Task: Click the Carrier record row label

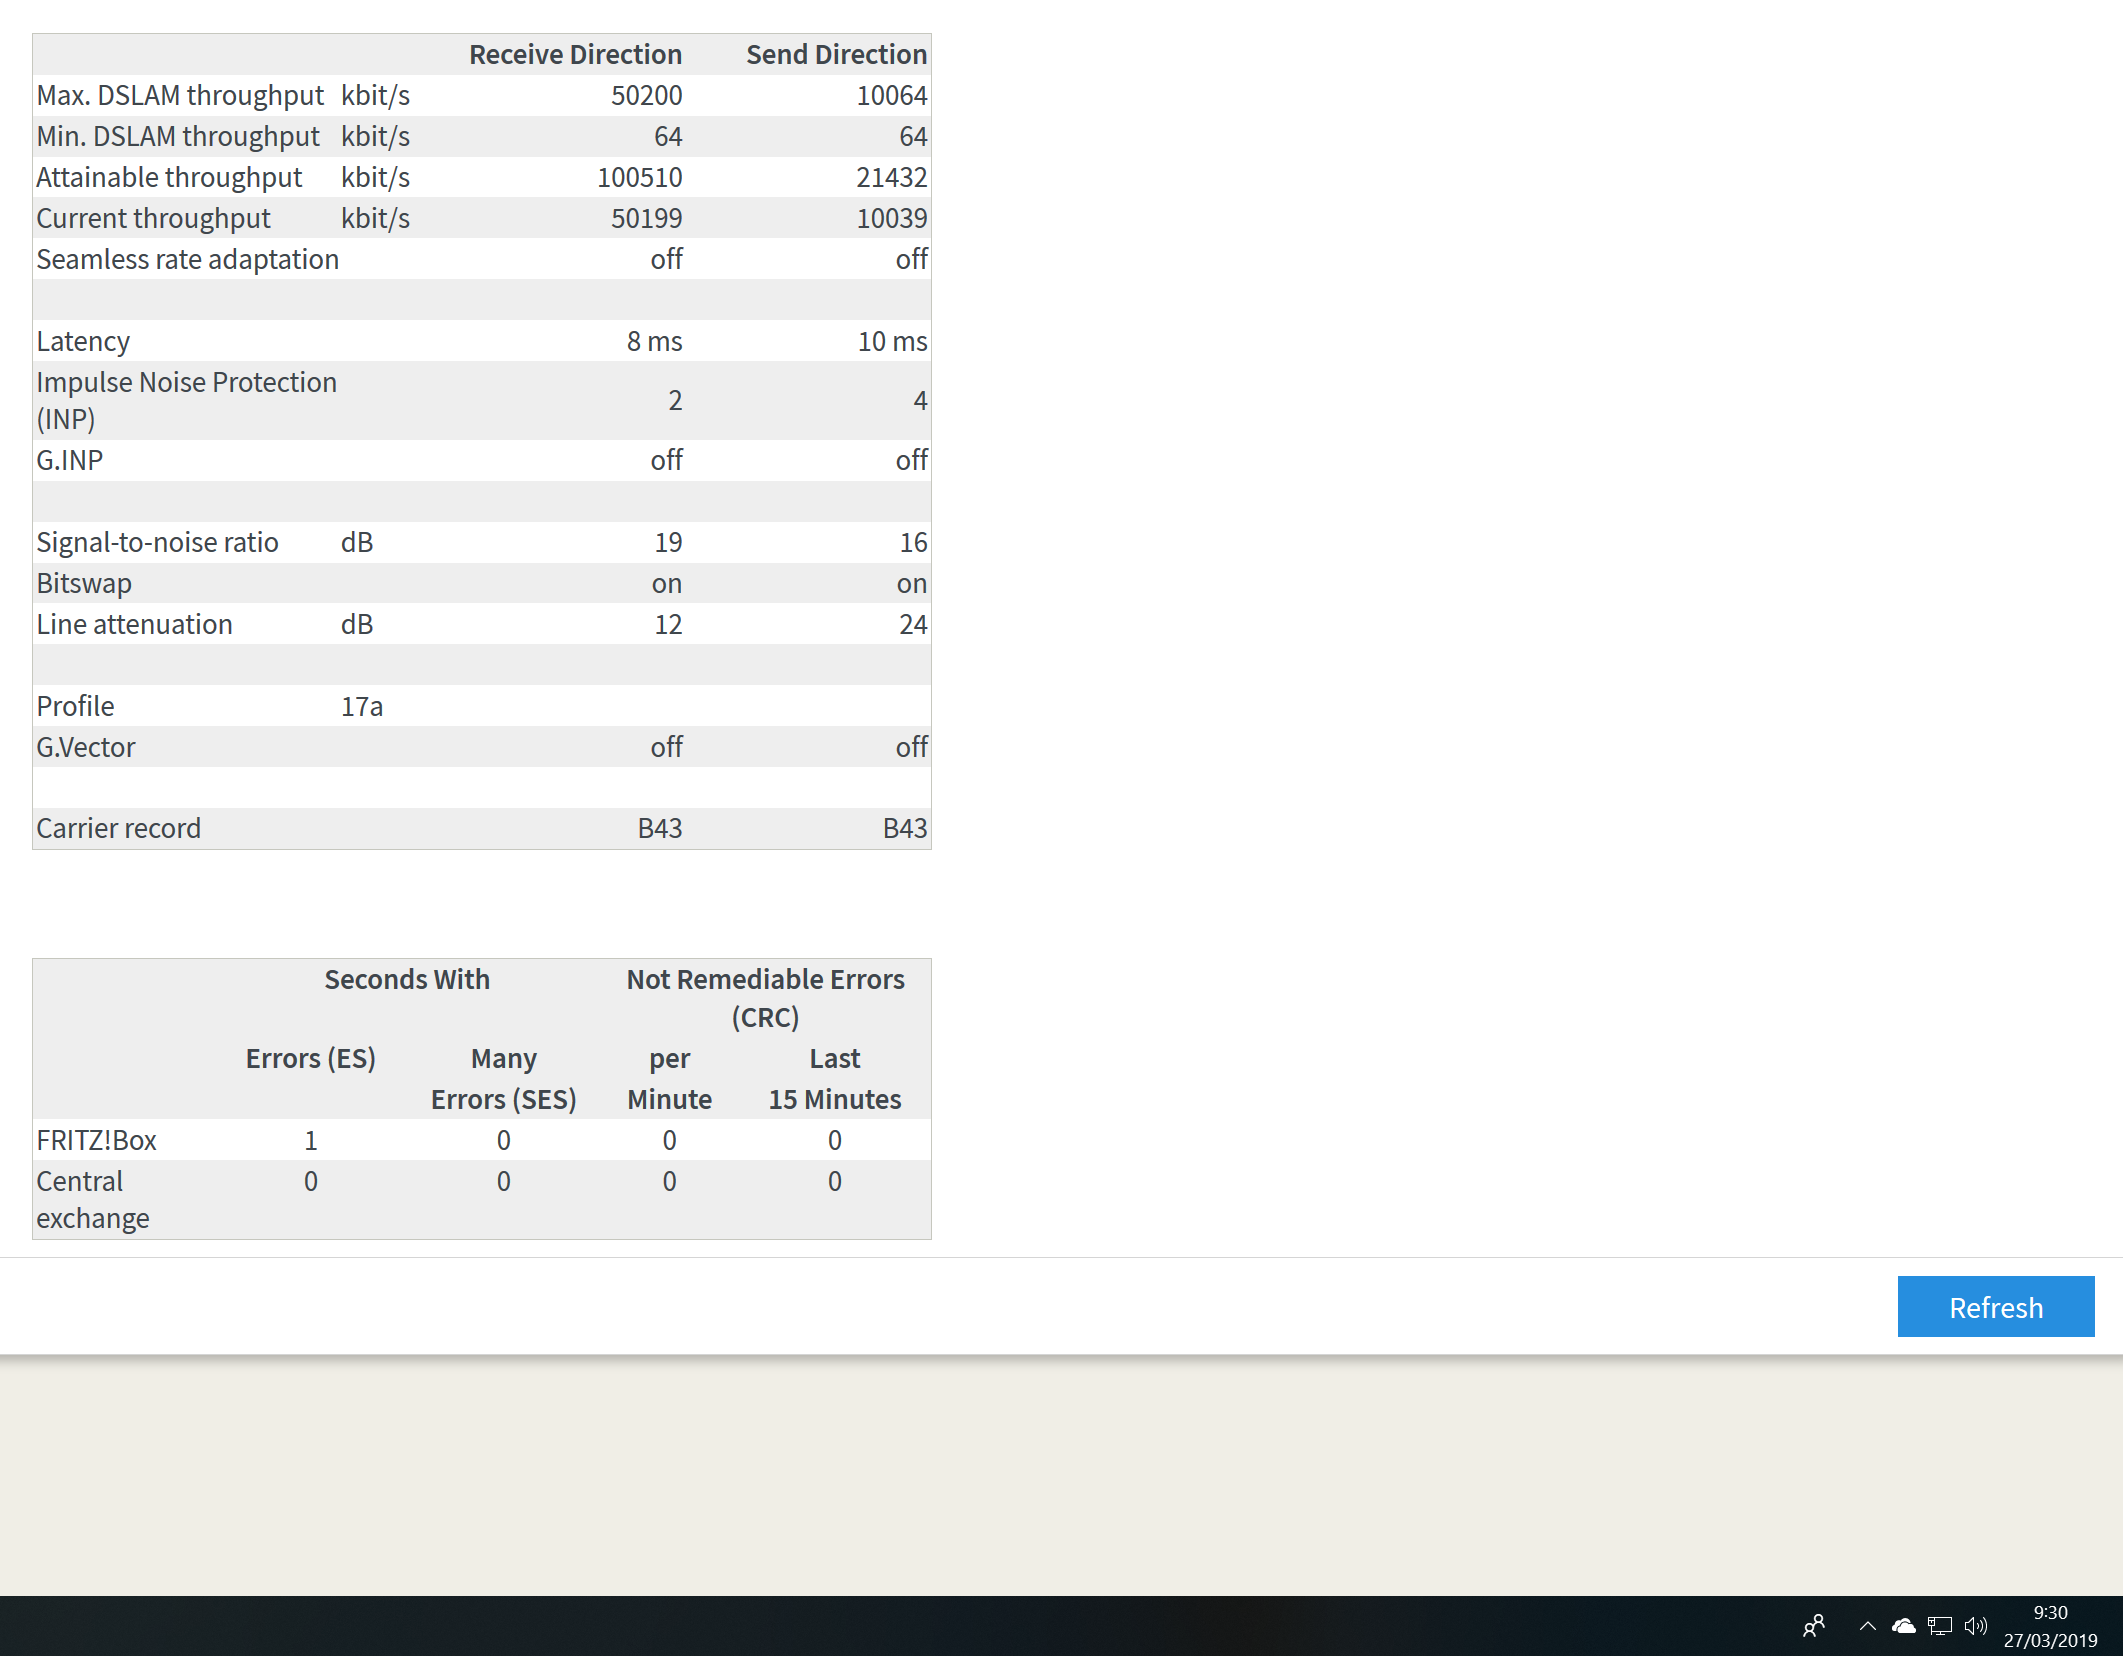Action: 118,828
